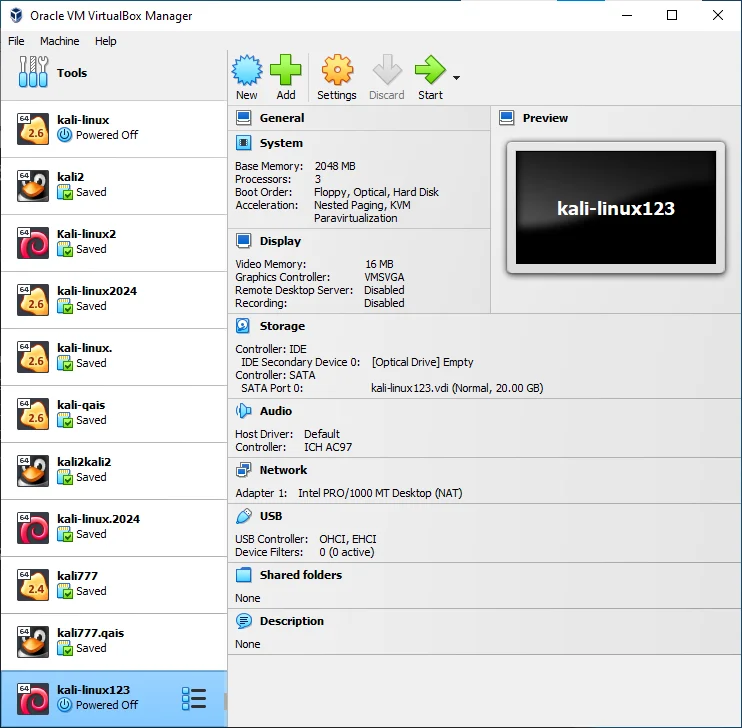742x728 pixels.
Task: Click the kali-linux123 preview thumbnail
Action: pyautogui.click(x=616, y=207)
